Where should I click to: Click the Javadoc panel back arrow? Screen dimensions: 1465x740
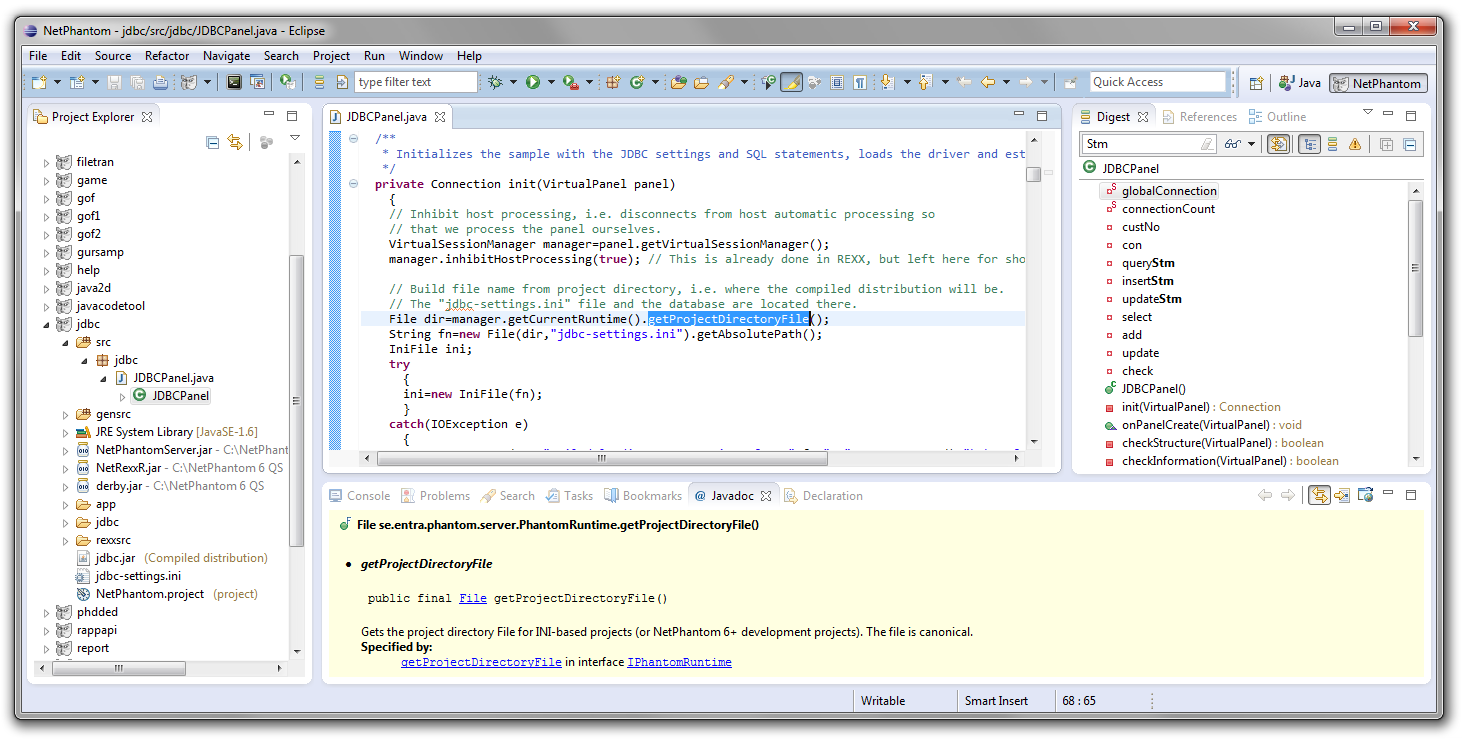(x=1265, y=495)
